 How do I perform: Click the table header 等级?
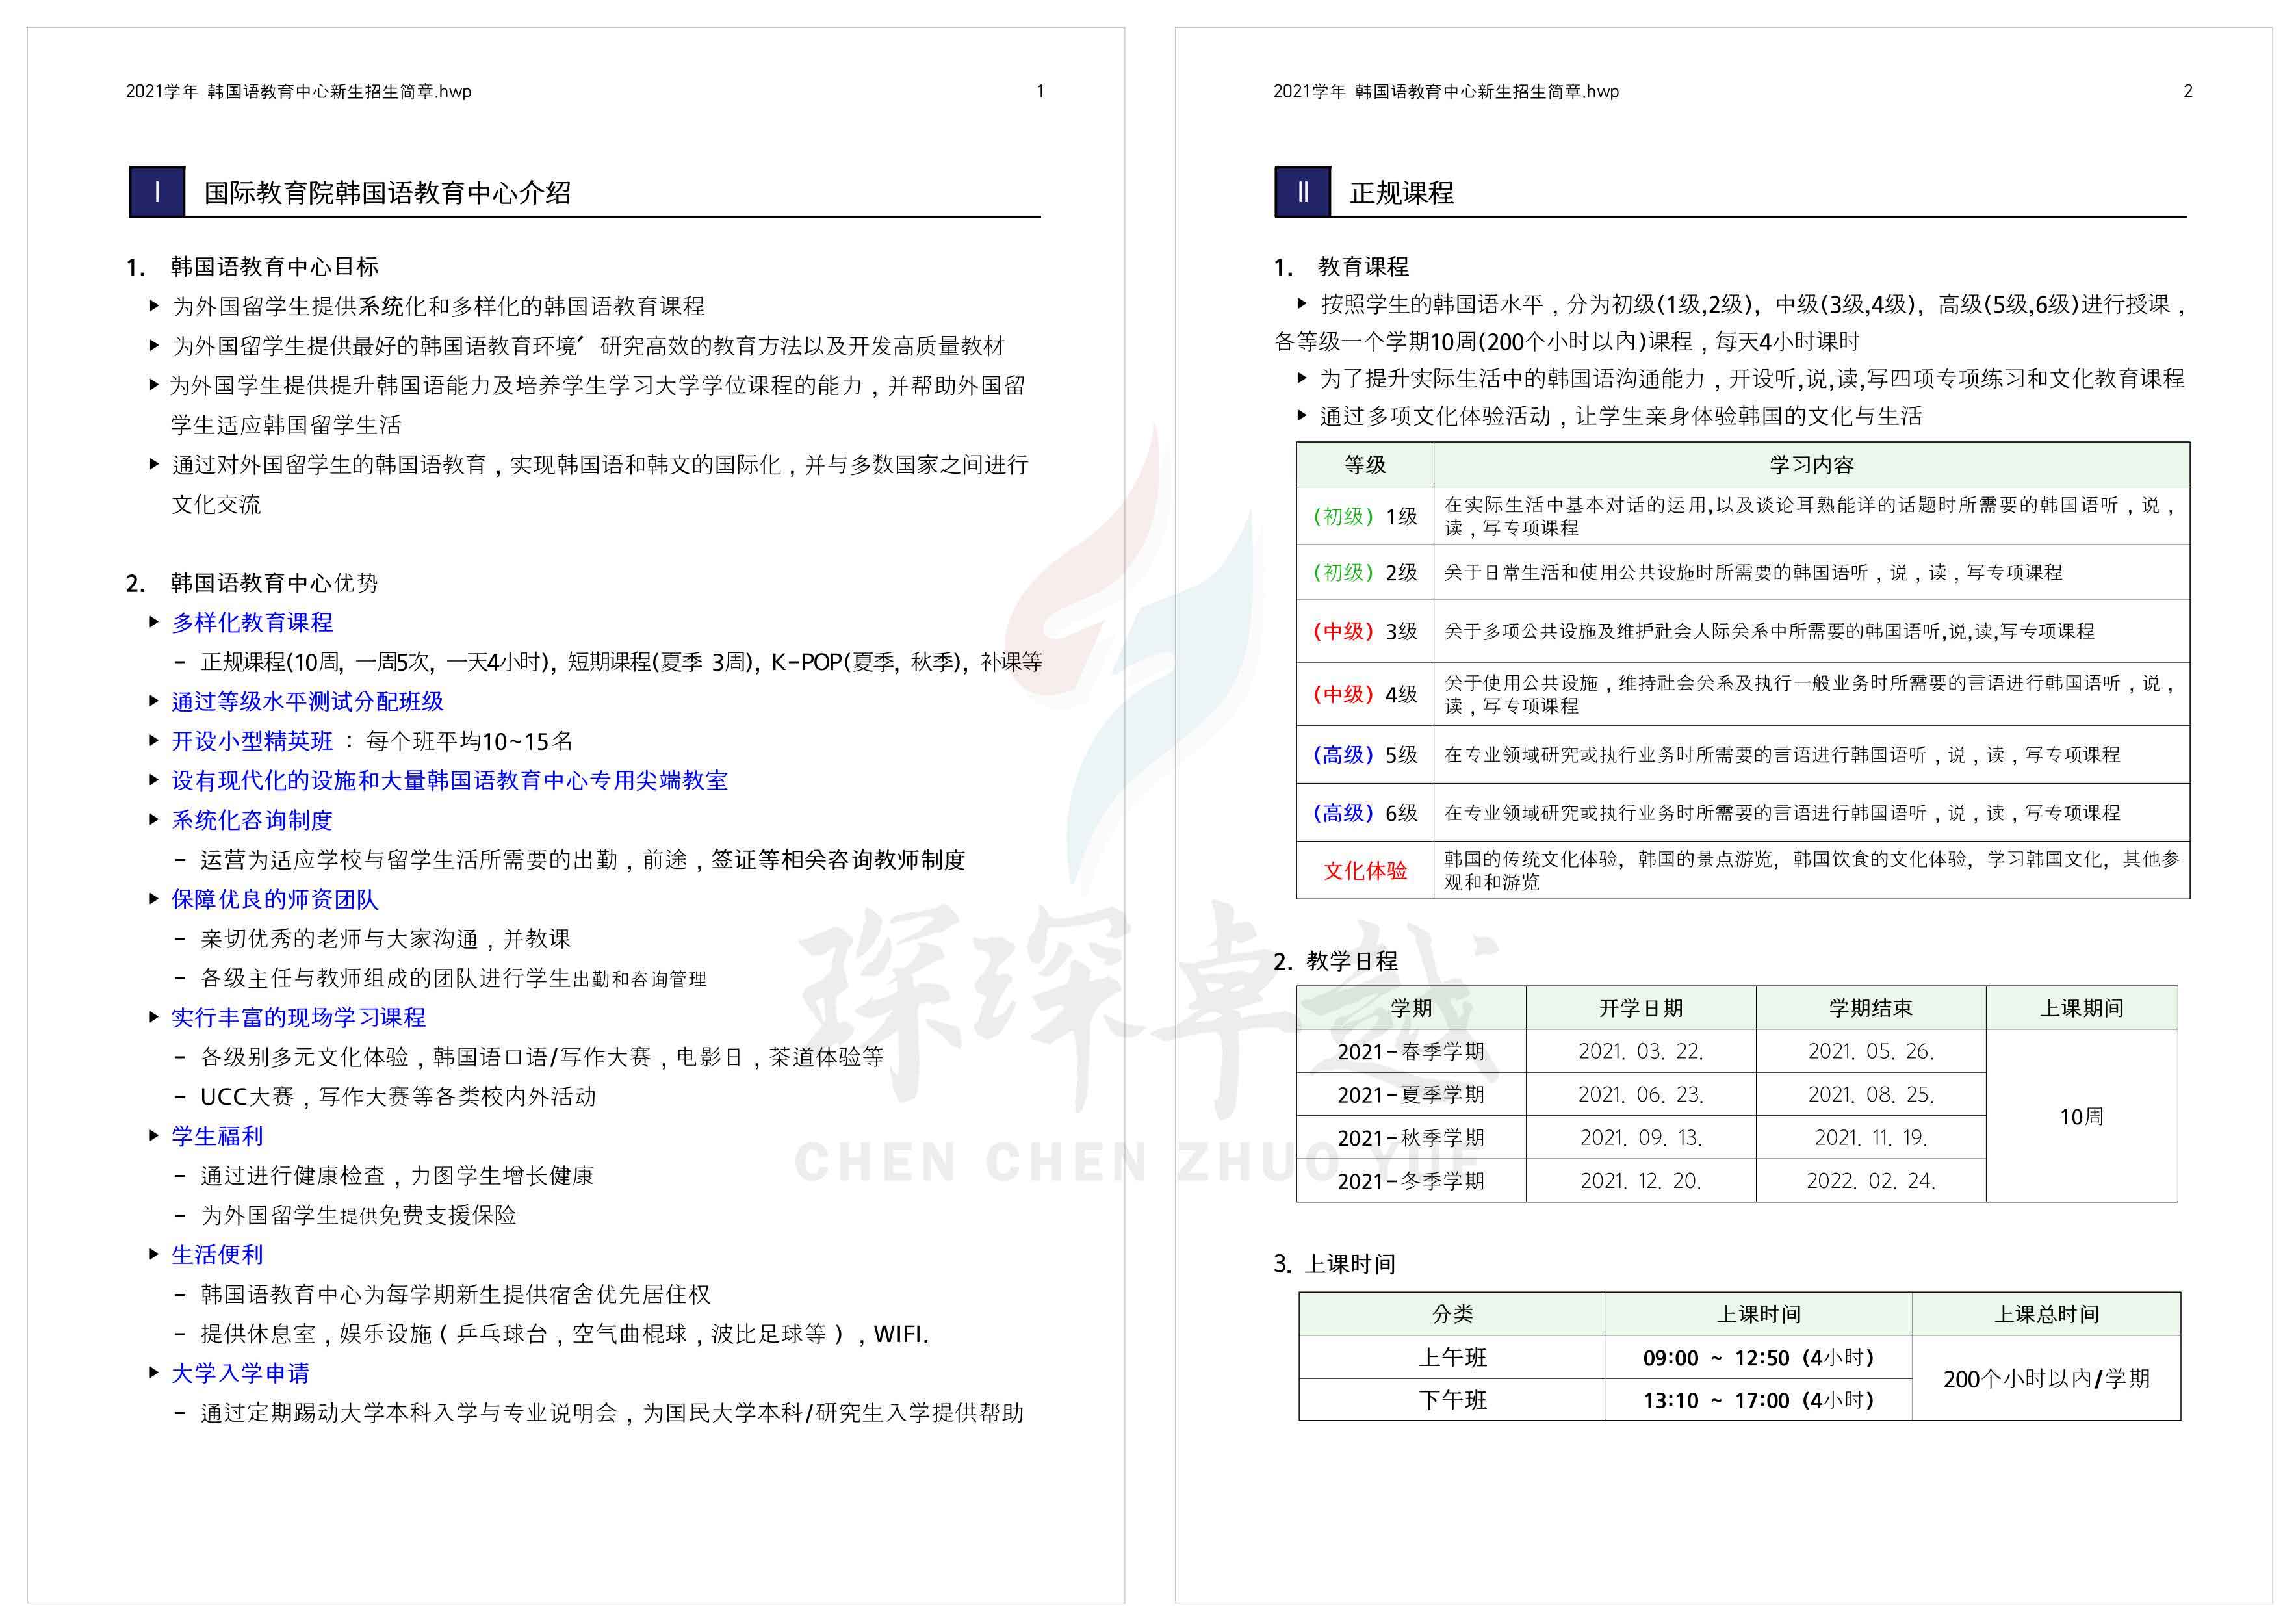coord(1365,465)
